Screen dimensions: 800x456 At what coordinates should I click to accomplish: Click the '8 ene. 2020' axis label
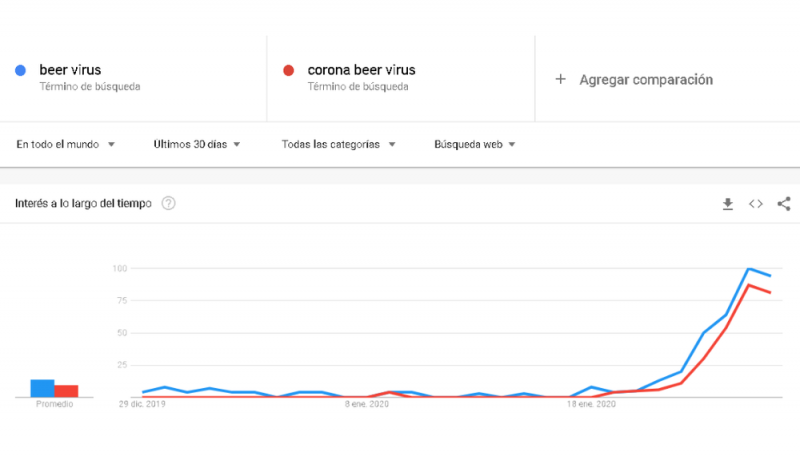pos(366,405)
